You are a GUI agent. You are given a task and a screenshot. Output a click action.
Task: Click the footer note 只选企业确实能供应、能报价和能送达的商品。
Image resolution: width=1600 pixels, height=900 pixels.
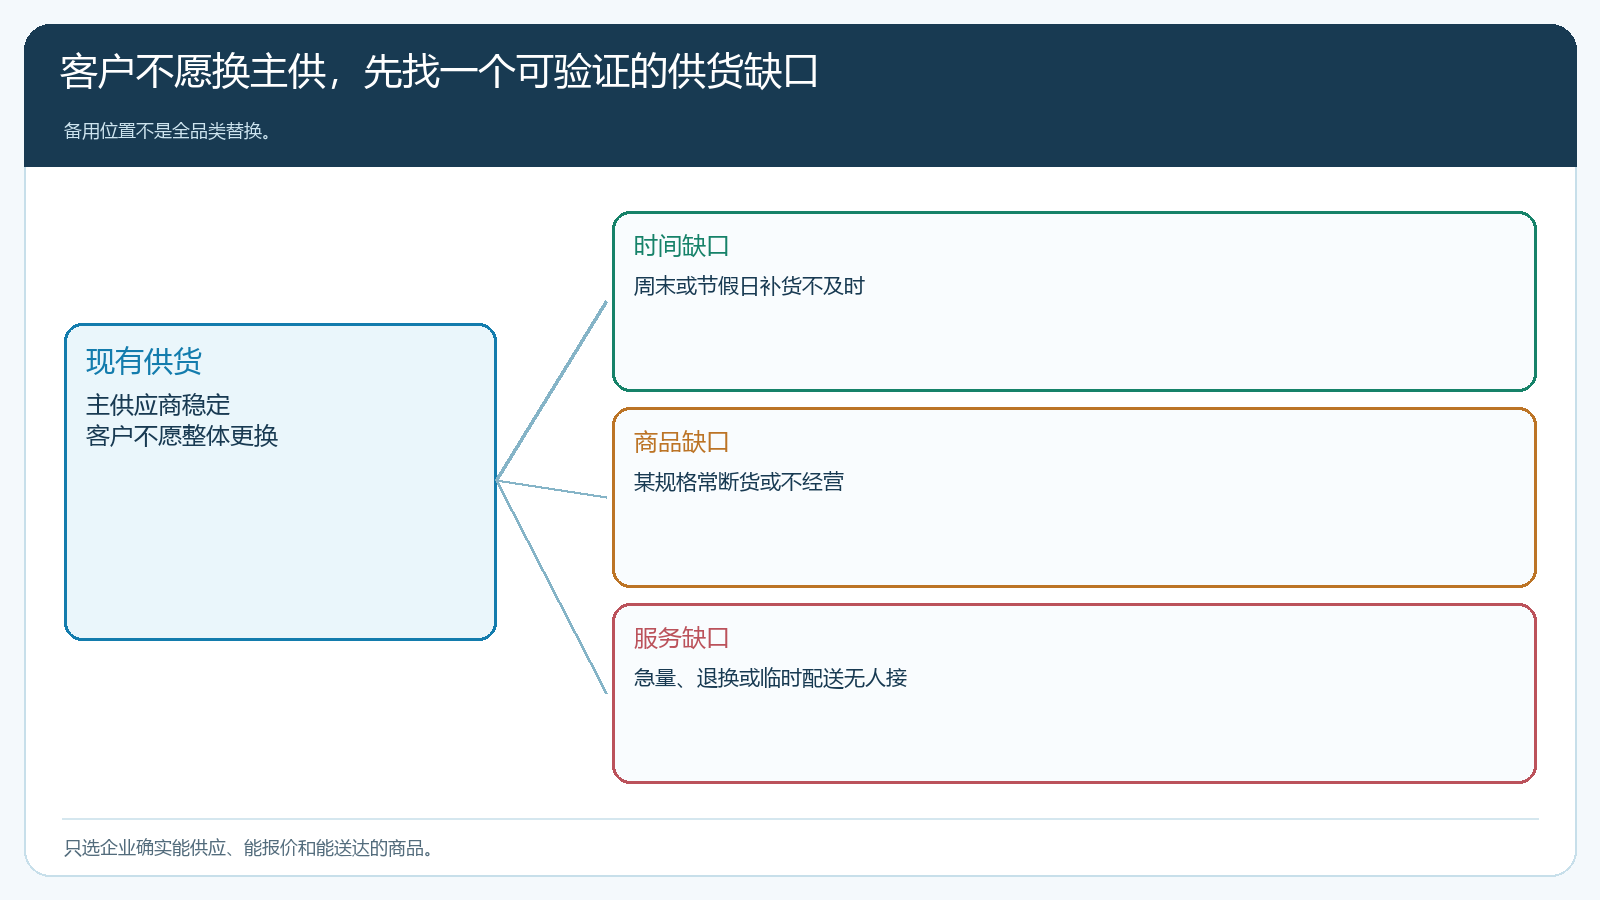[248, 848]
